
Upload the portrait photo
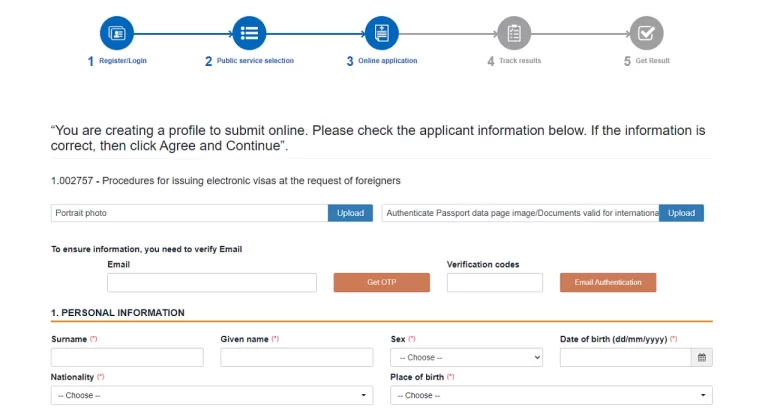tap(350, 213)
